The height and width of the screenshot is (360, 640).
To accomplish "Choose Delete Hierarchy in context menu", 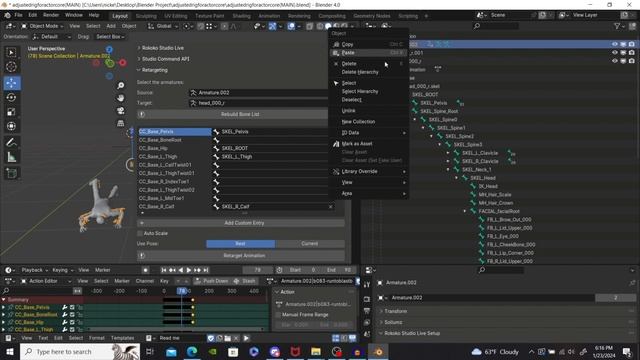I will click(x=369, y=72).
